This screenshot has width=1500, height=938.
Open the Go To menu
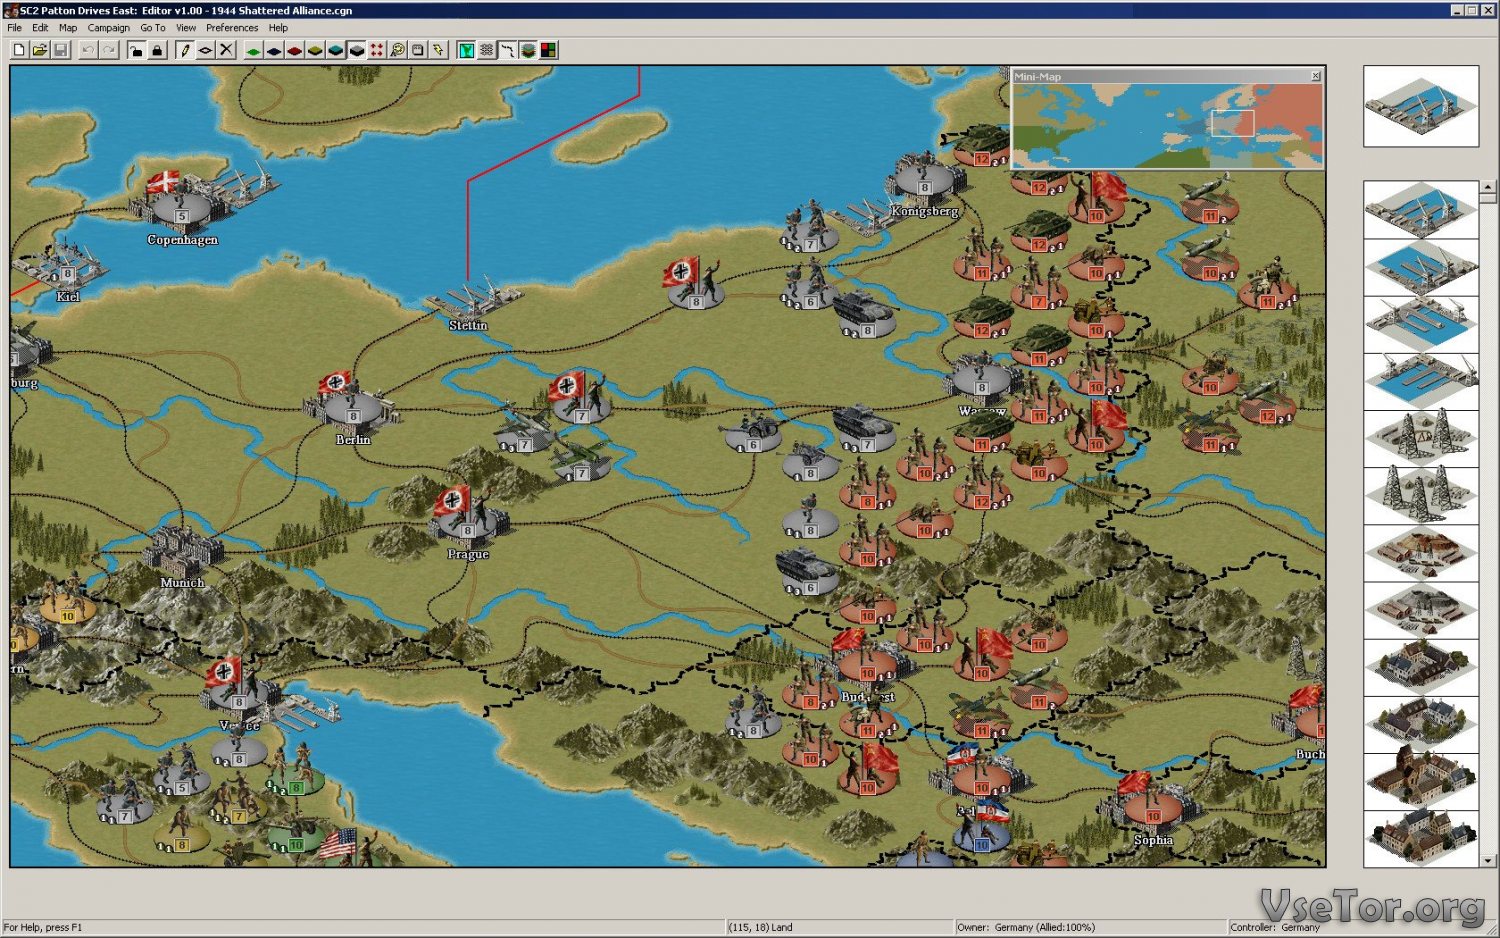(x=152, y=28)
